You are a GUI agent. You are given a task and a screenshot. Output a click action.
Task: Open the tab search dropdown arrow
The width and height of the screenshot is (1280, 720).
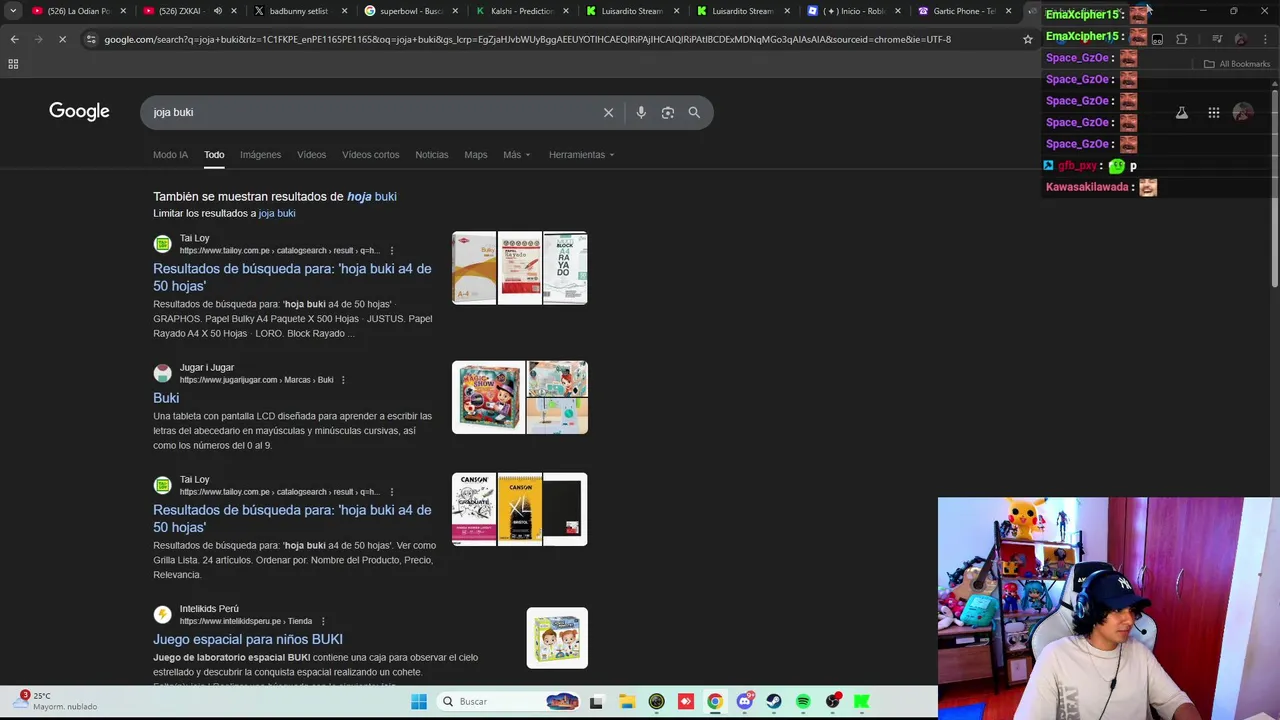(x=13, y=11)
